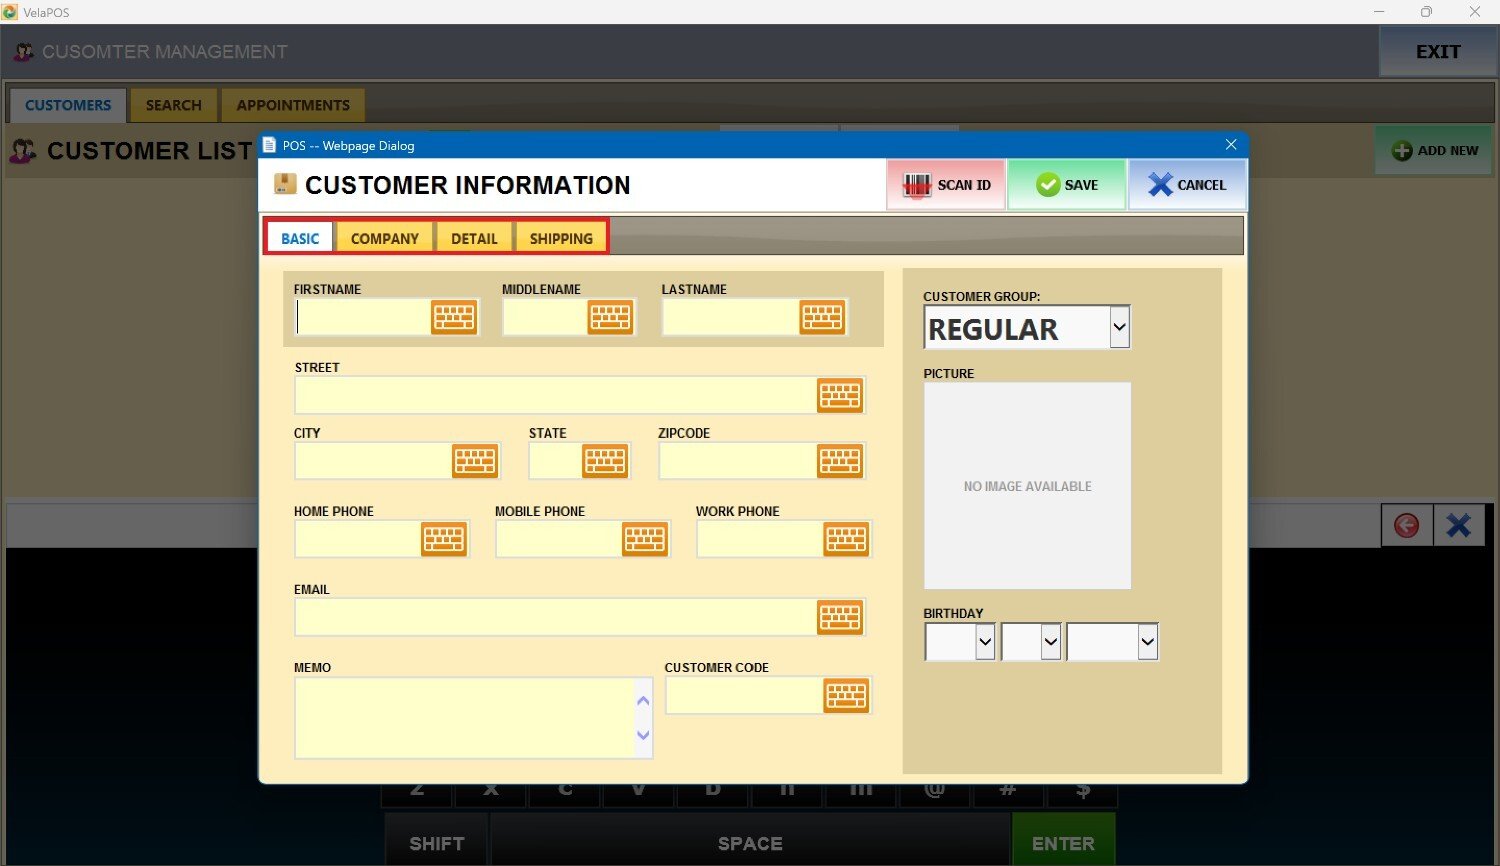The height and width of the screenshot is (866, 1500).
Task: Expand the Customer Group dropdown
Action: [x=1119, y=327]
